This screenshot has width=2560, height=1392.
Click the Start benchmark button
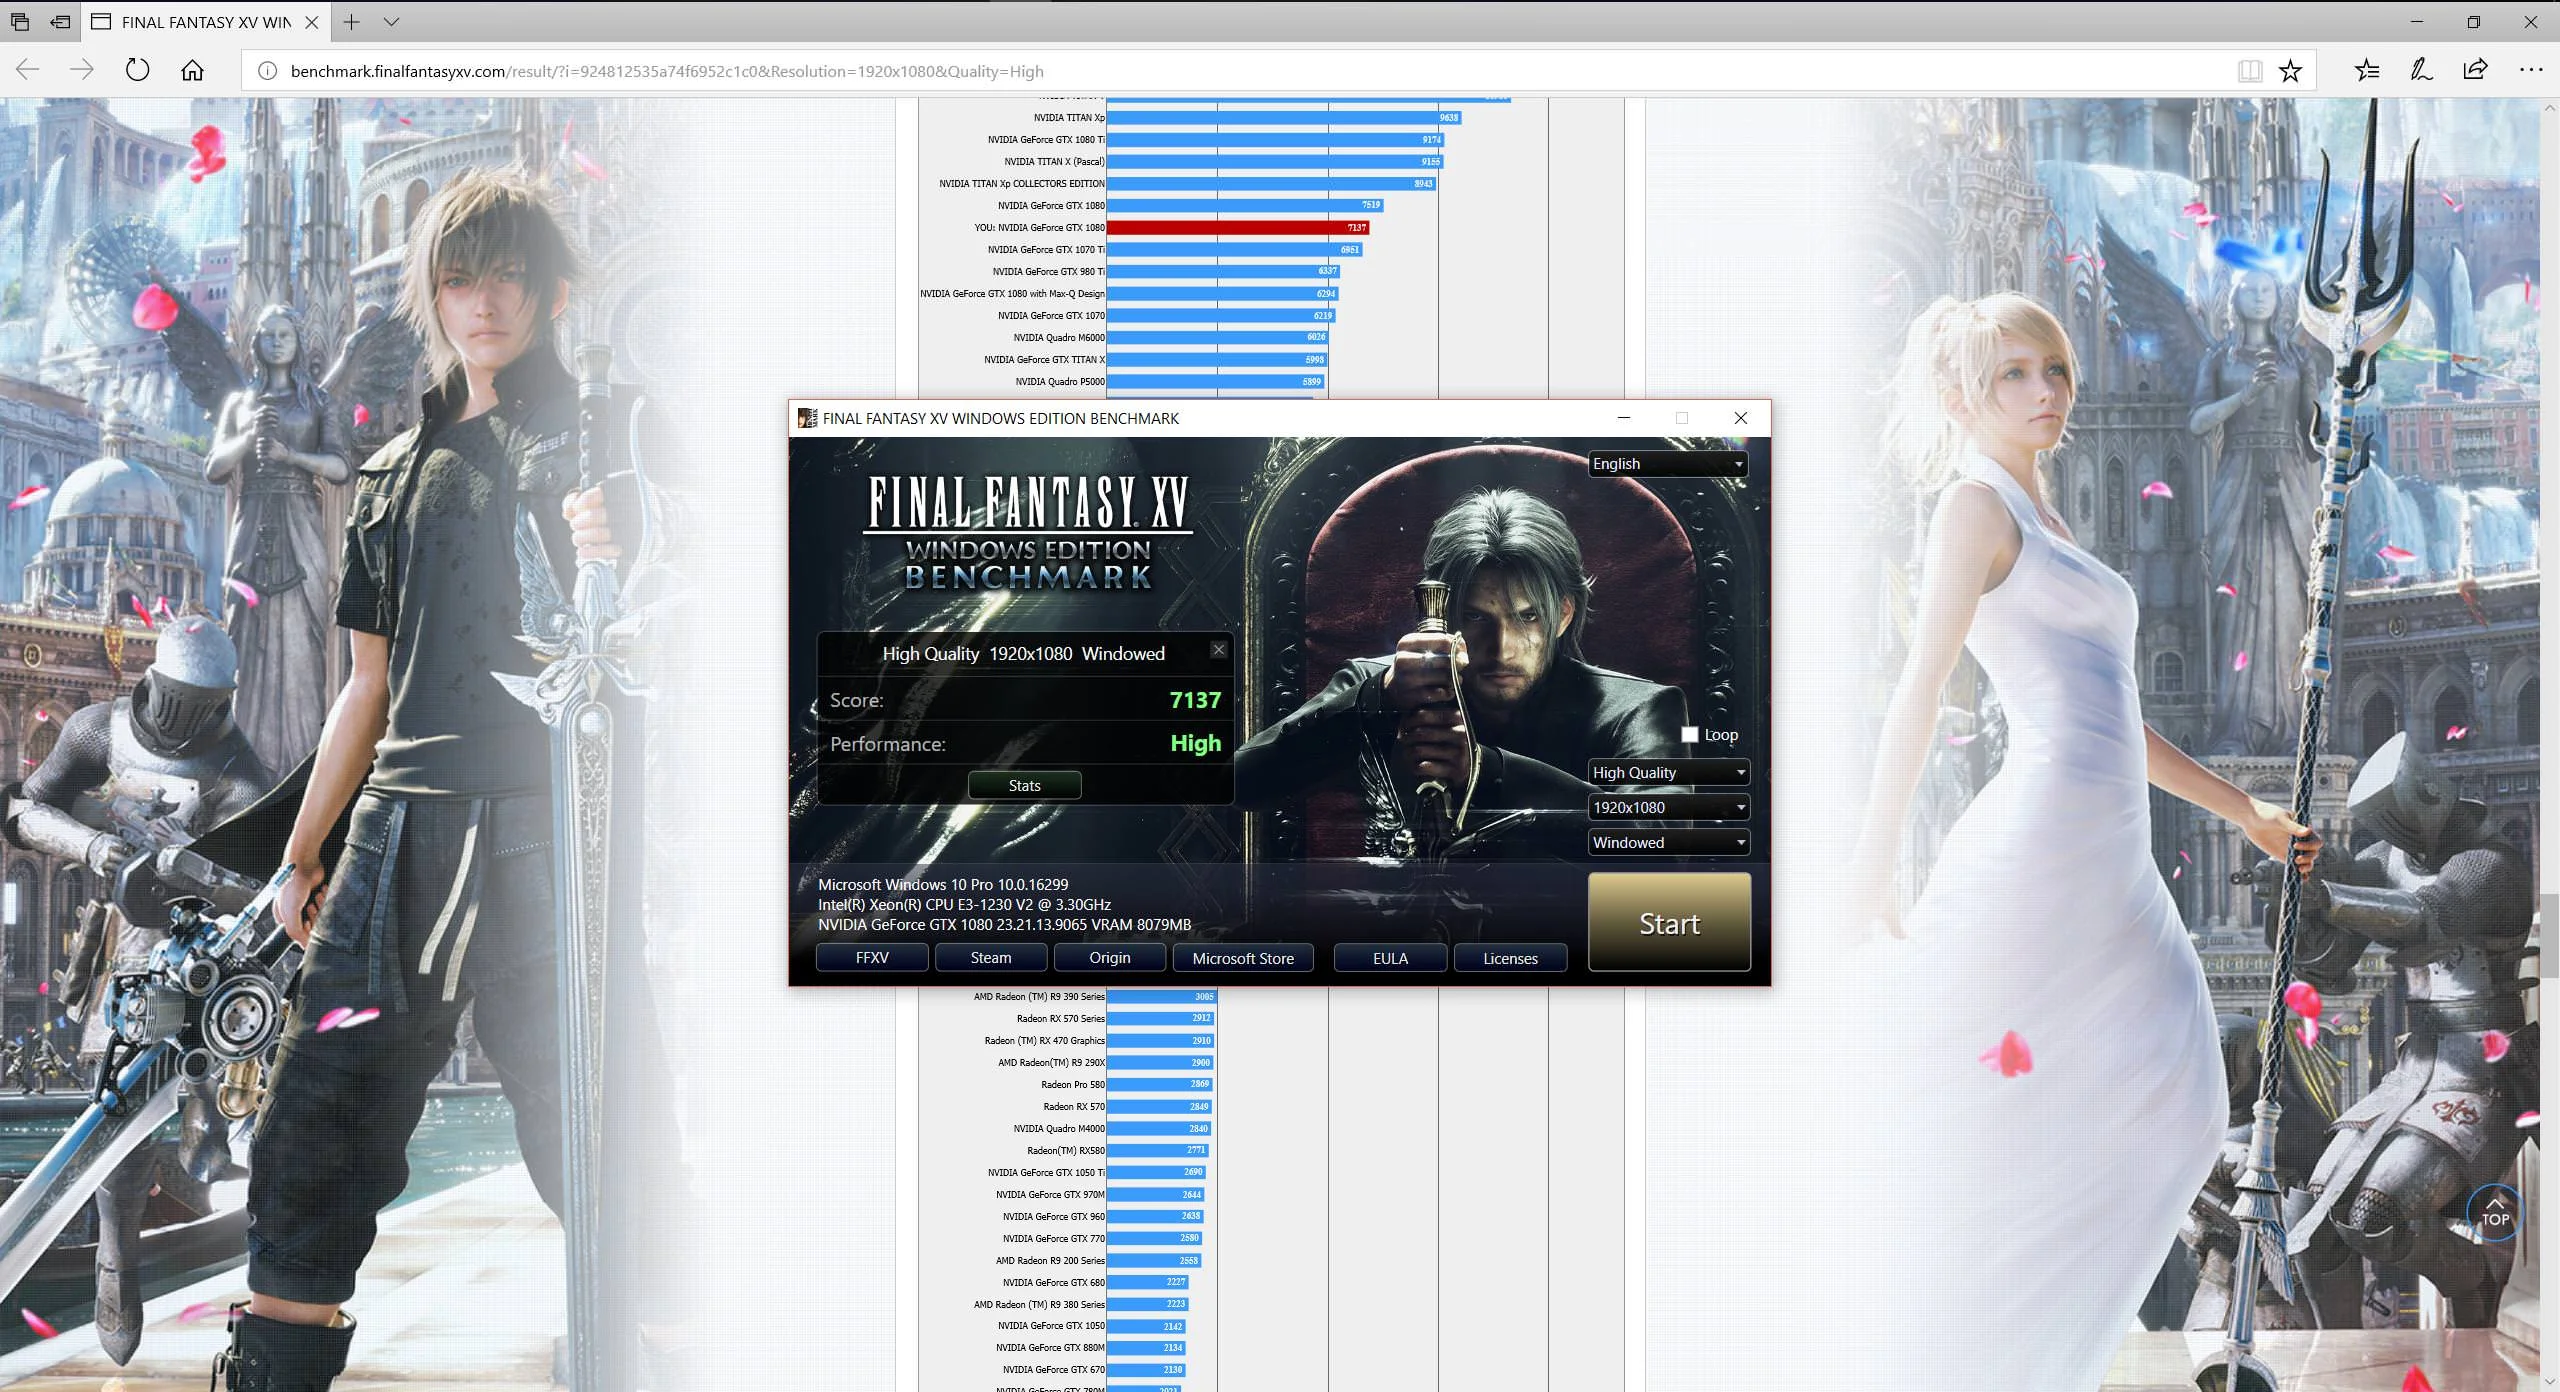click(x=1669, y=922)
